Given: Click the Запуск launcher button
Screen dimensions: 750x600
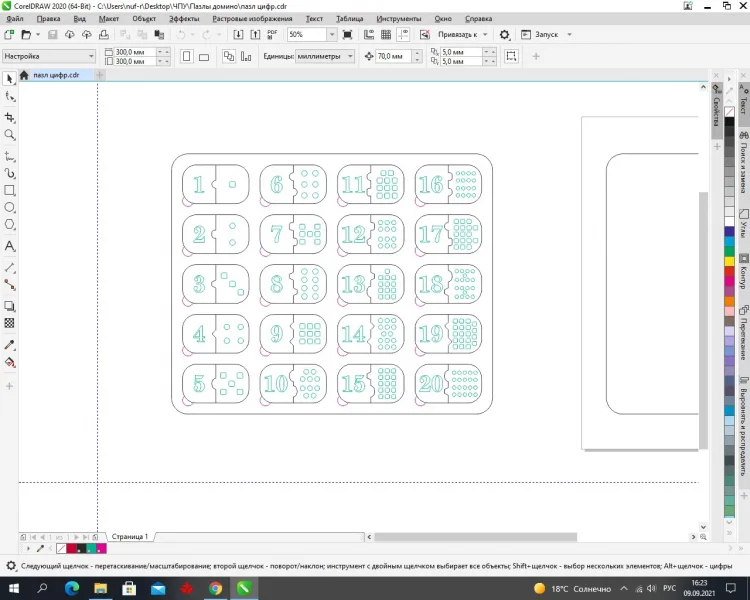Looking at the screenshot, I should click(540, 34).
